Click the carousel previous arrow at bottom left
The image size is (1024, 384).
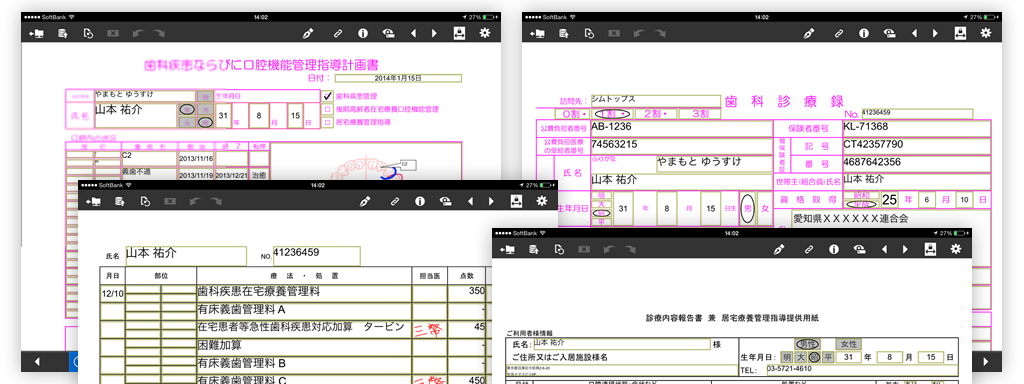click(x=37, y=361)
